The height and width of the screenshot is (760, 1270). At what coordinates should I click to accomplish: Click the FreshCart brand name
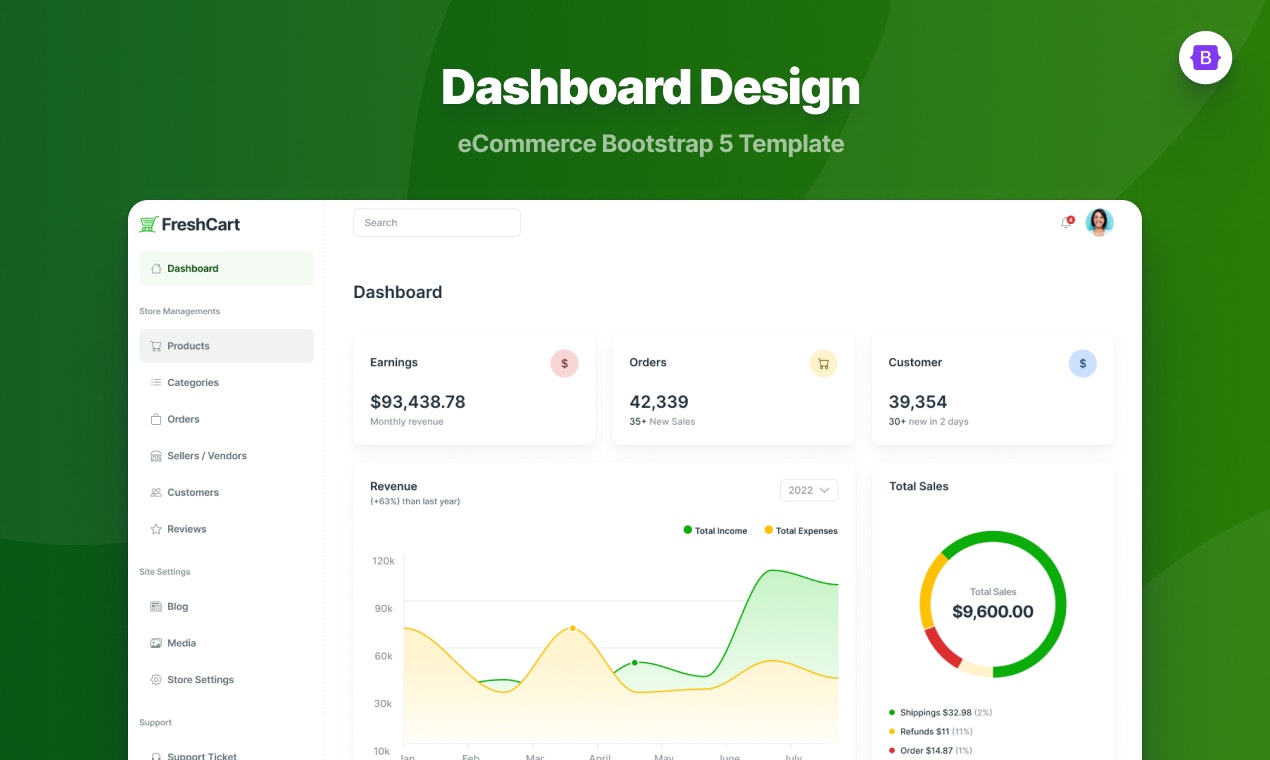(201, 224)
